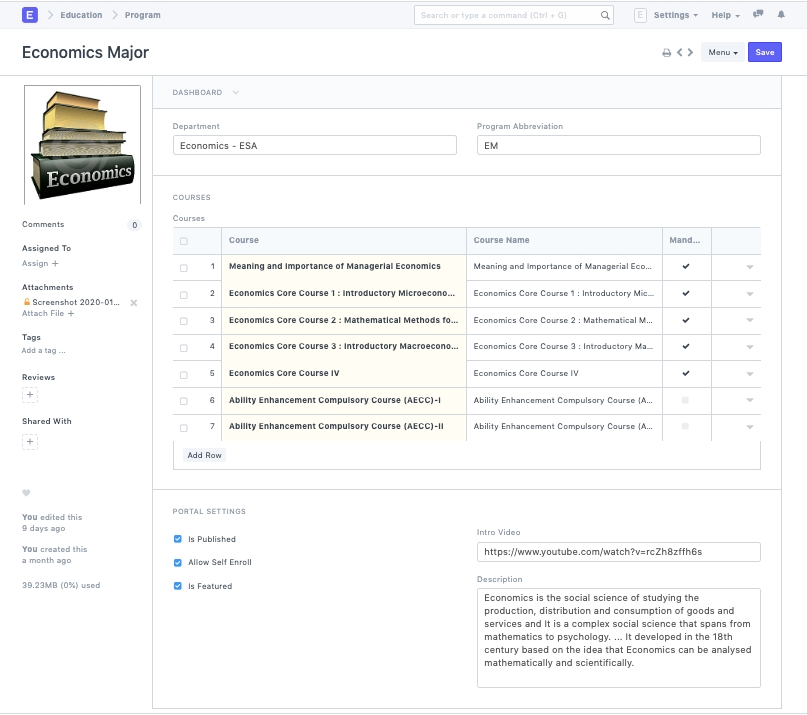The height and width of the screenshot is (715, 807).
Task: Click Add Row in Courses table
Action: [x=204, y=455]
